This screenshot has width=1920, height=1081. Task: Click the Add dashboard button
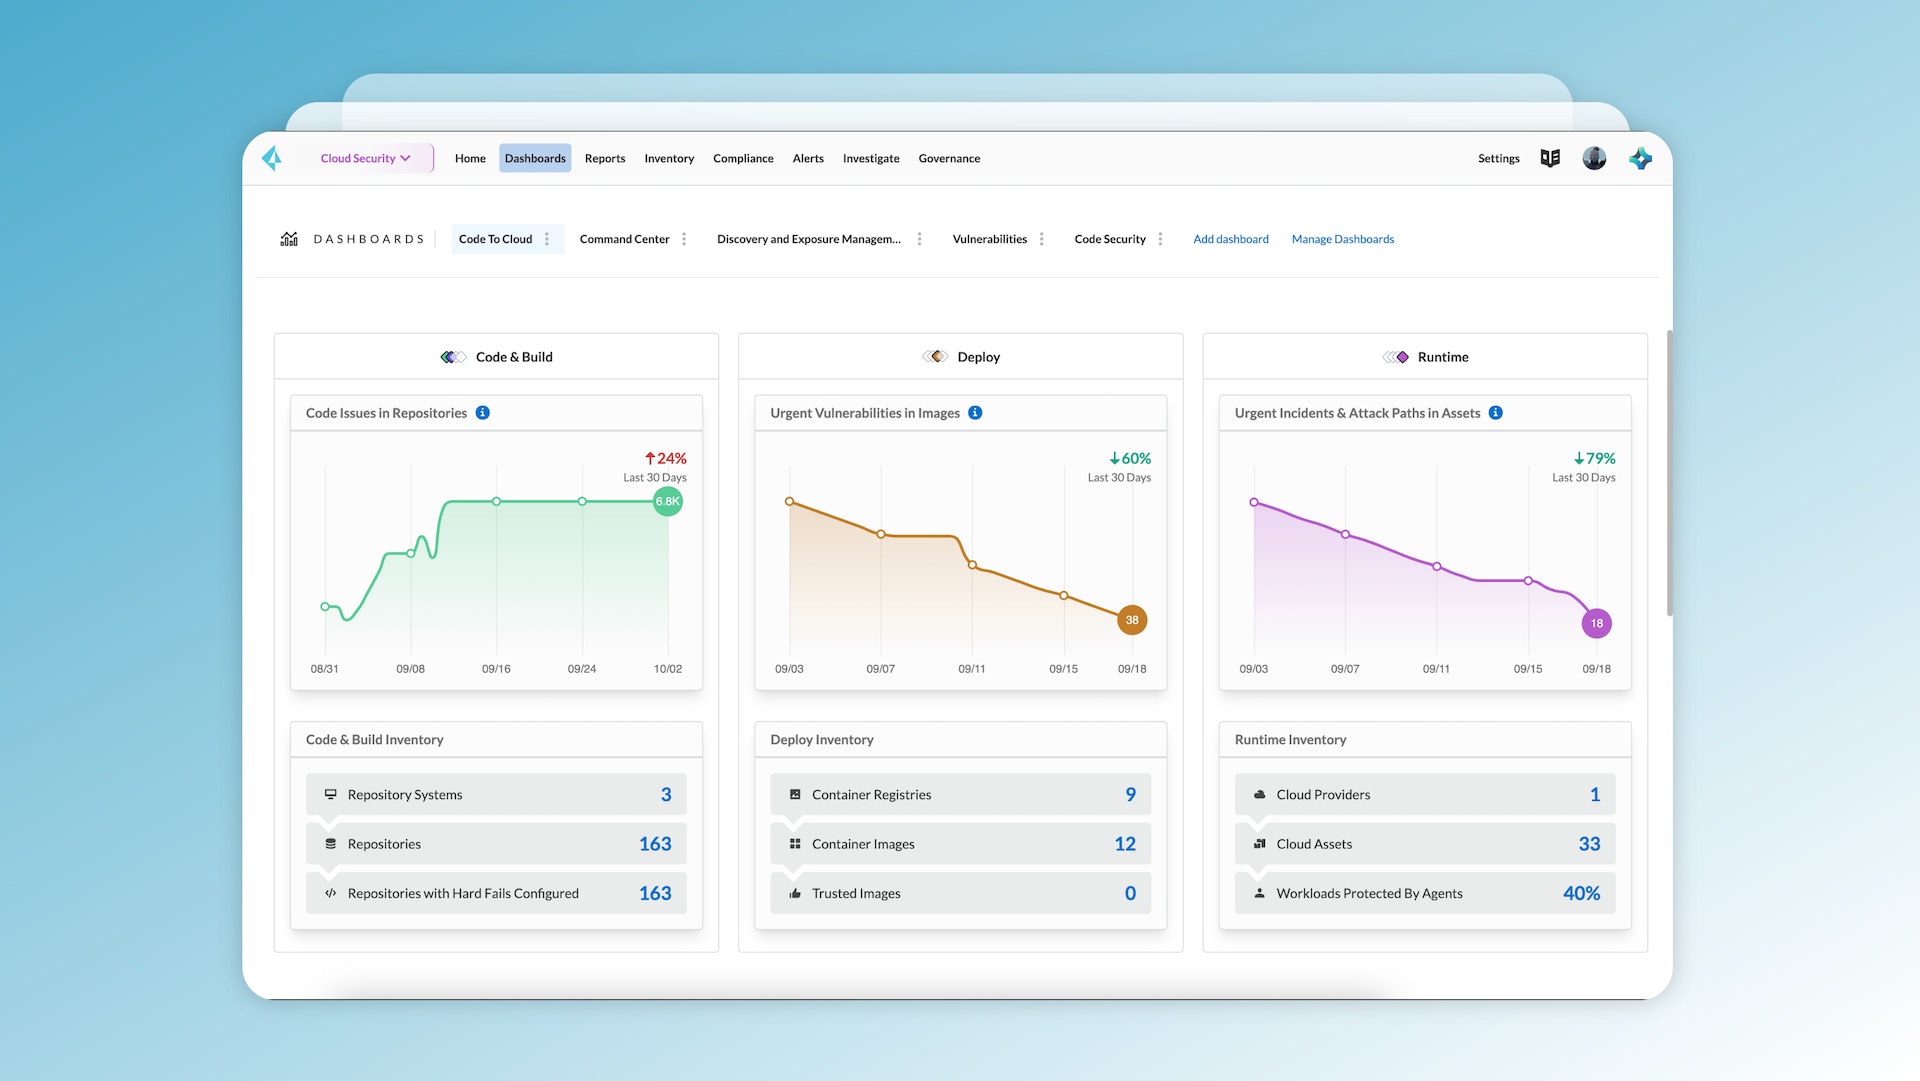click(1230, 239)
